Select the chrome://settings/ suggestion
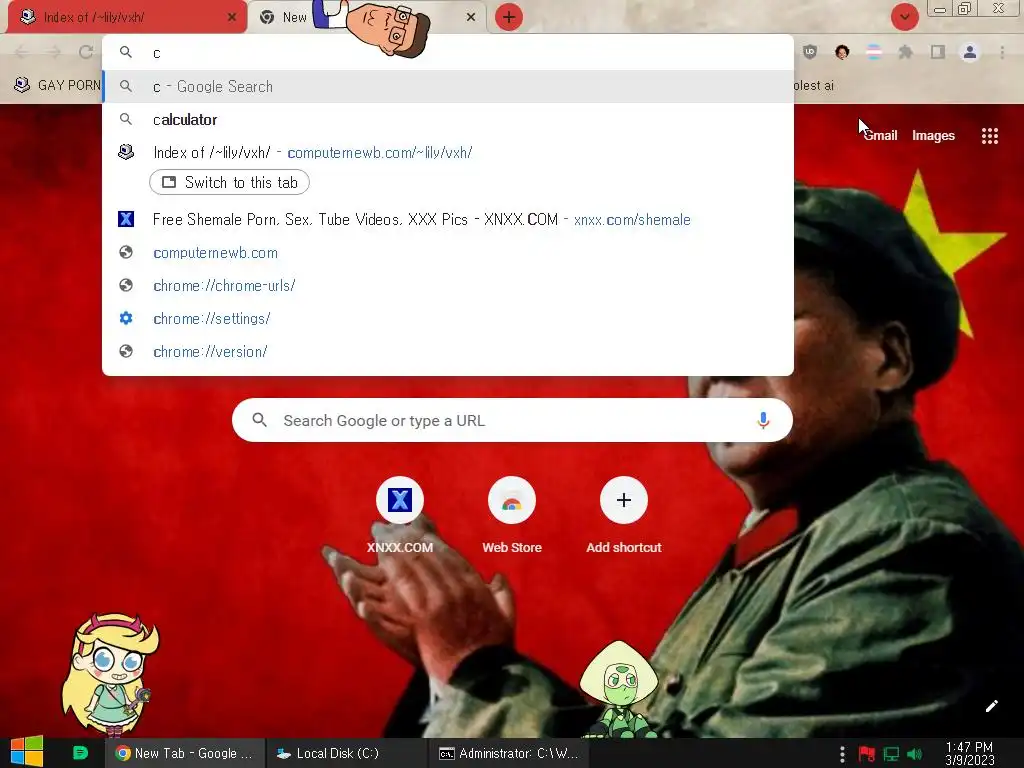This screenshot has width=1024, height=768. [448, 319]
